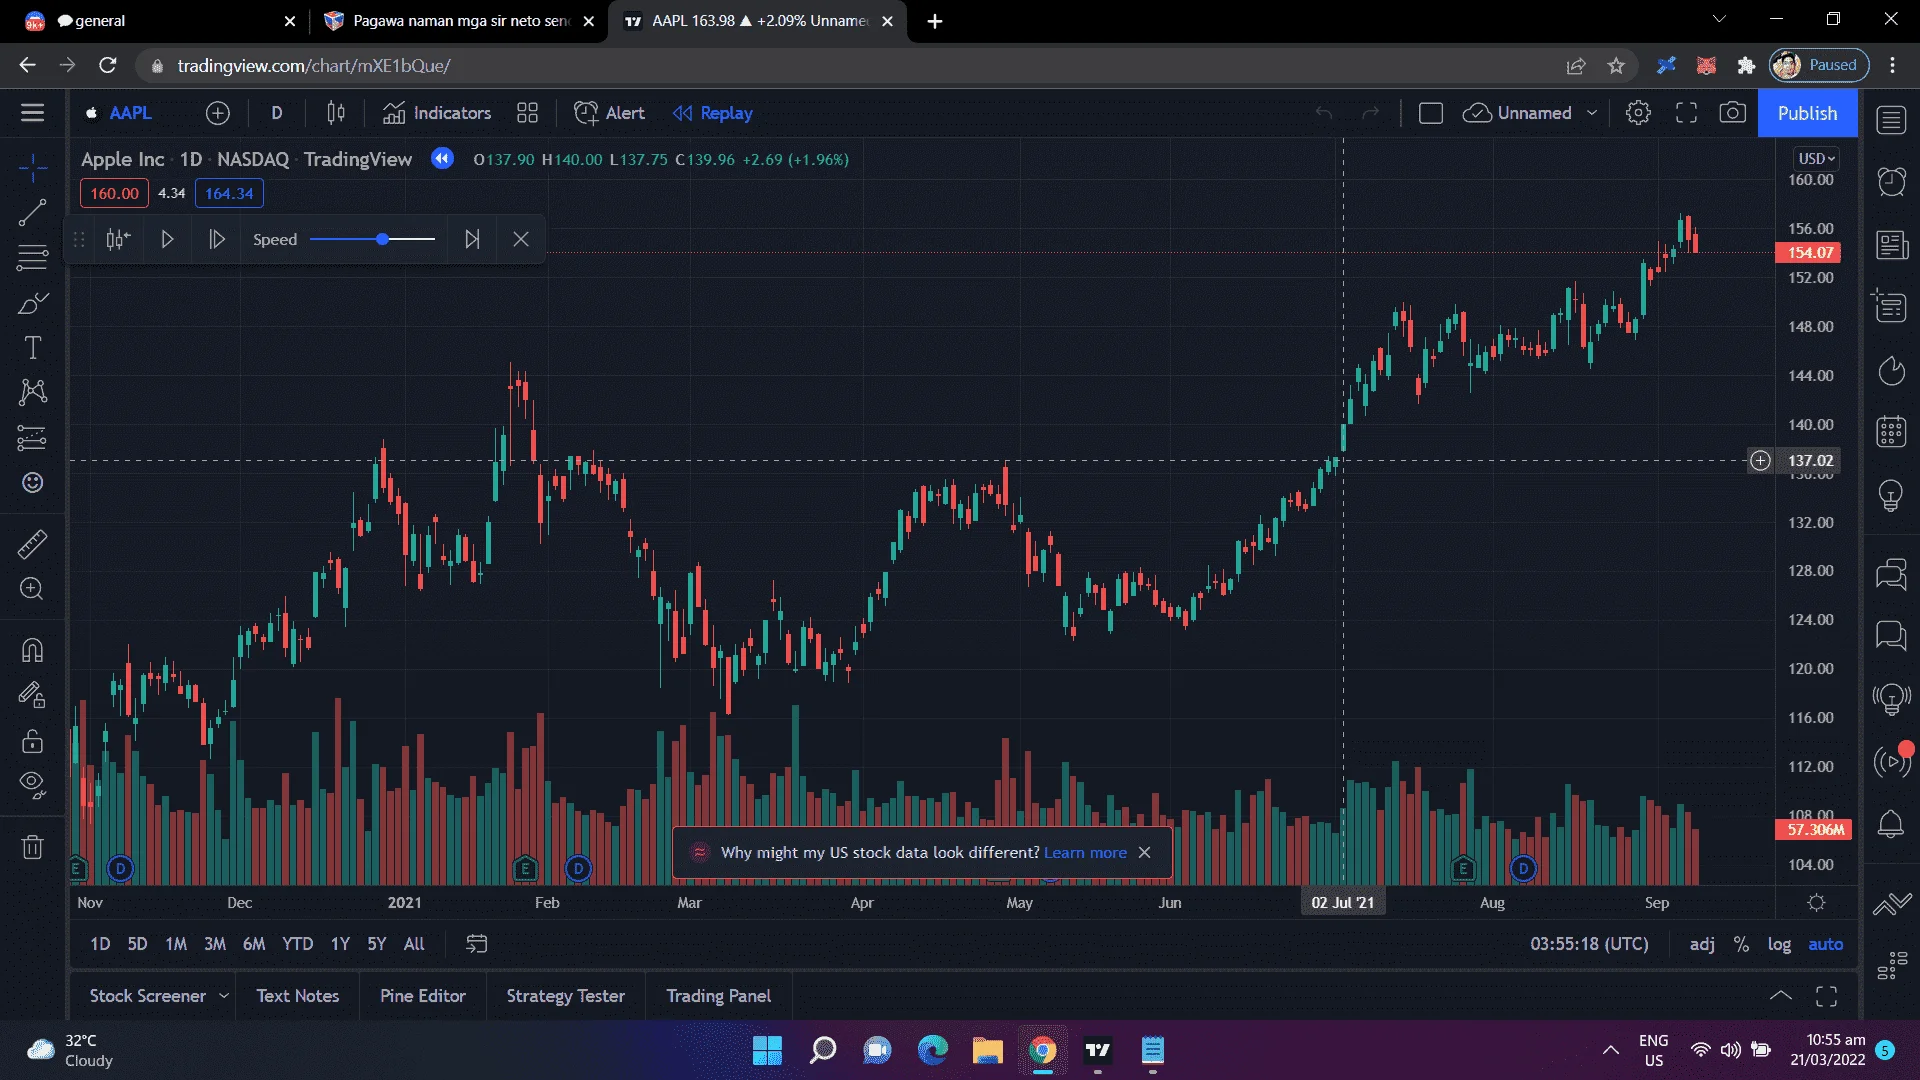Image resolution: width=1920 pixels, height=1080 pixels.
Task: Select the brush drawing tool
Action: (x=32, y=303)
